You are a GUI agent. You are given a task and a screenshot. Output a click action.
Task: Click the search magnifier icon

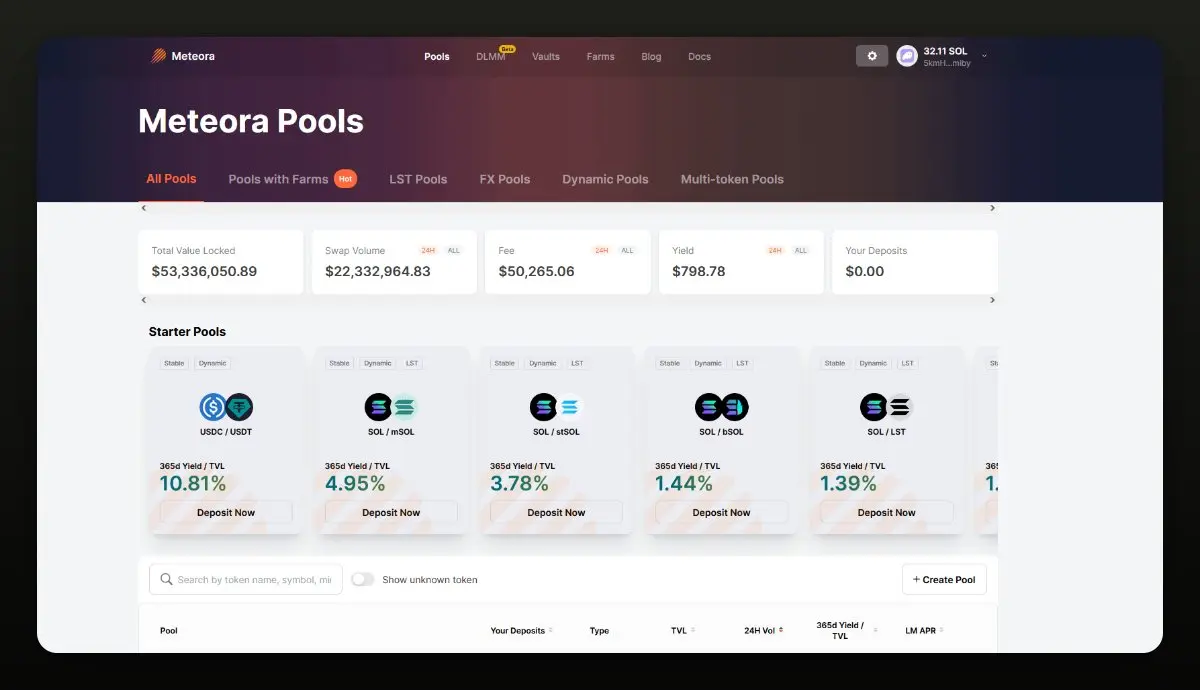(166, 579)
